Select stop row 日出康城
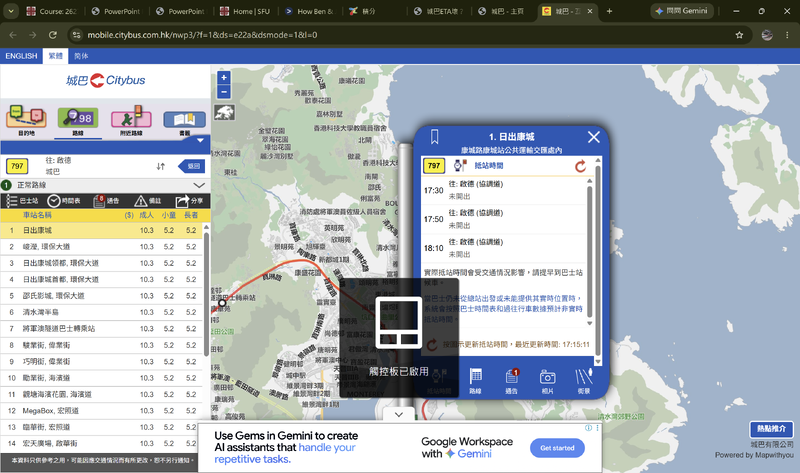The image size is (800, 473). [102, 230]
